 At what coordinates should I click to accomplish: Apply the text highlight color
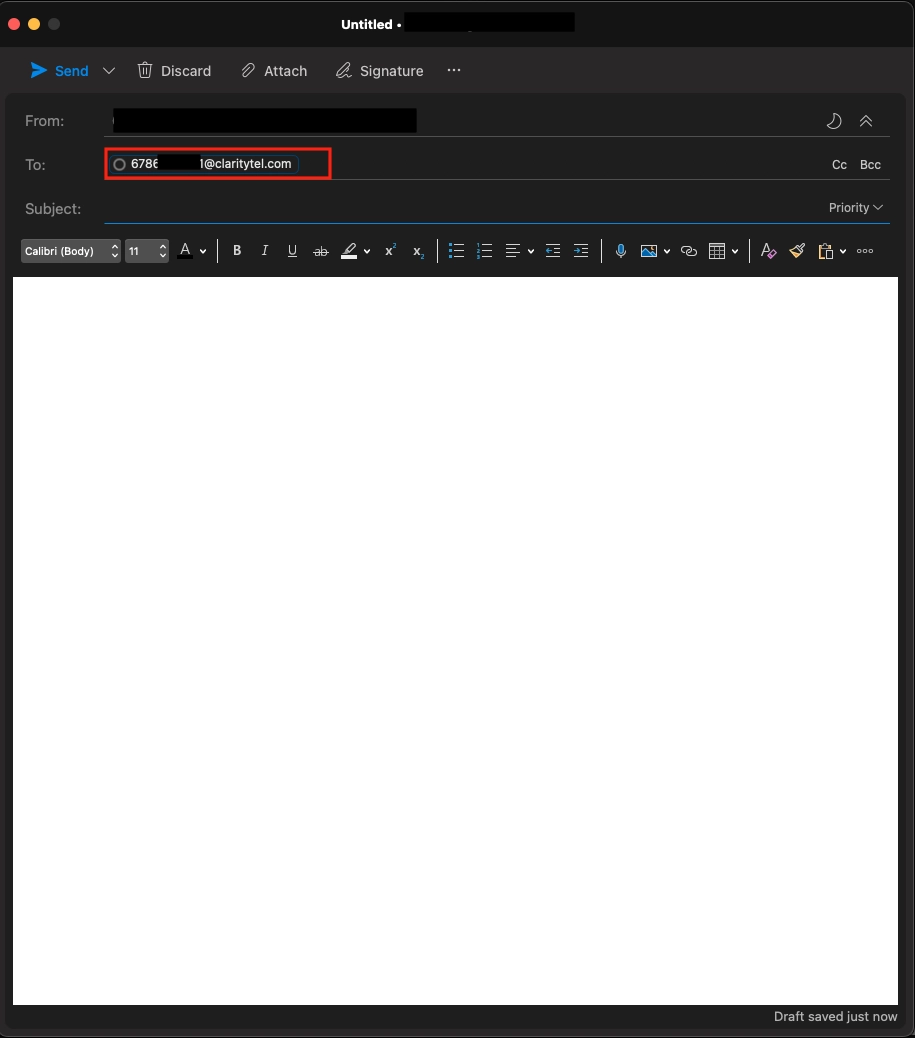pyautogui.click(x=349, y=251)
